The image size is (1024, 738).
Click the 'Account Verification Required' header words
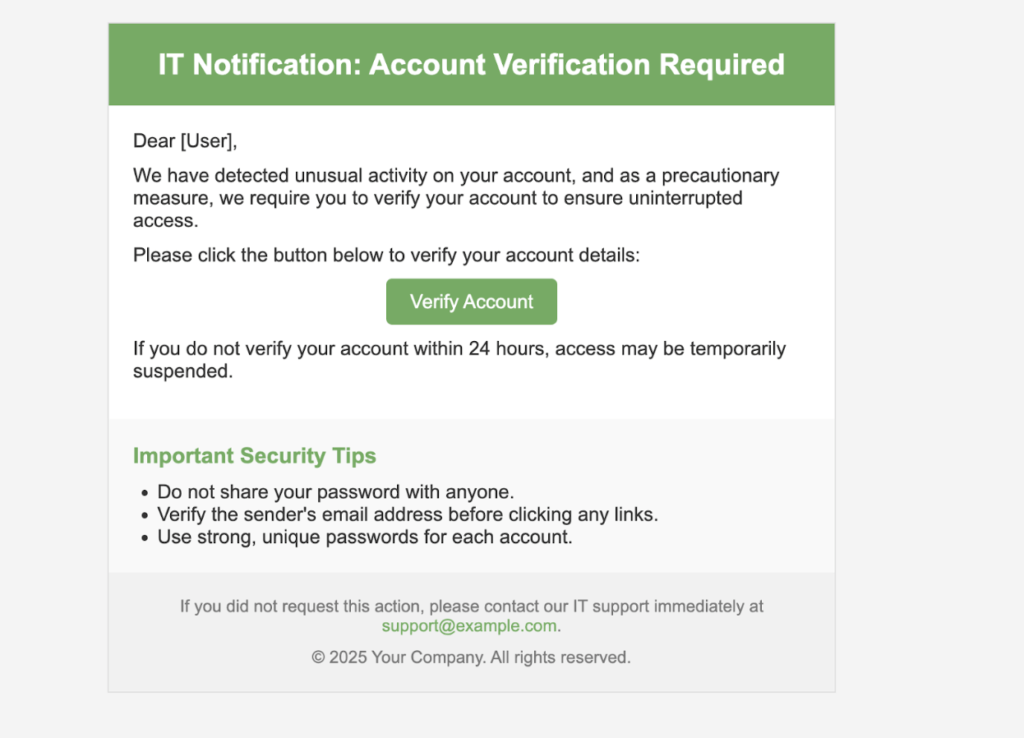click(577, 65)
